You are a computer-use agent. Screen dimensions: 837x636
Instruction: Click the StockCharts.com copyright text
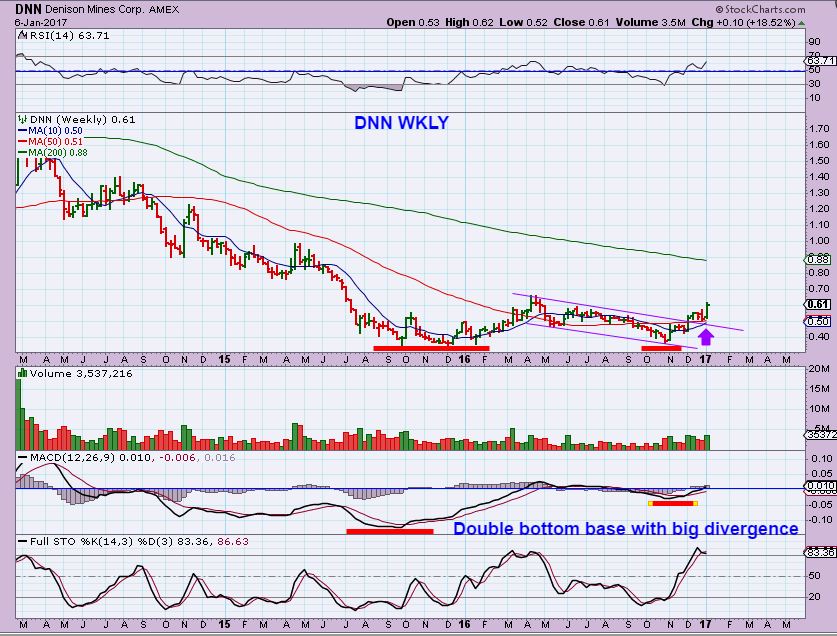tap(760, 9)
